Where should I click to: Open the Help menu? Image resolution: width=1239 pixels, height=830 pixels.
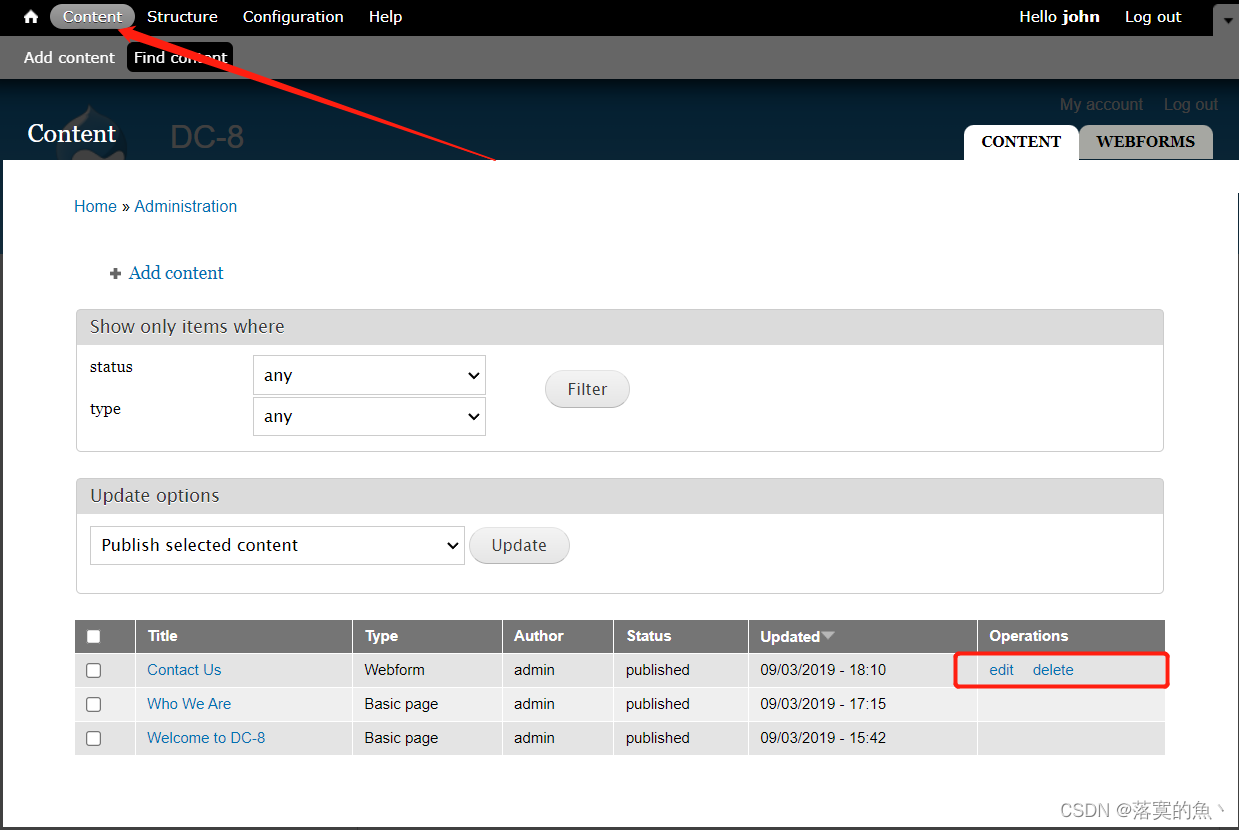coord(385,17)
